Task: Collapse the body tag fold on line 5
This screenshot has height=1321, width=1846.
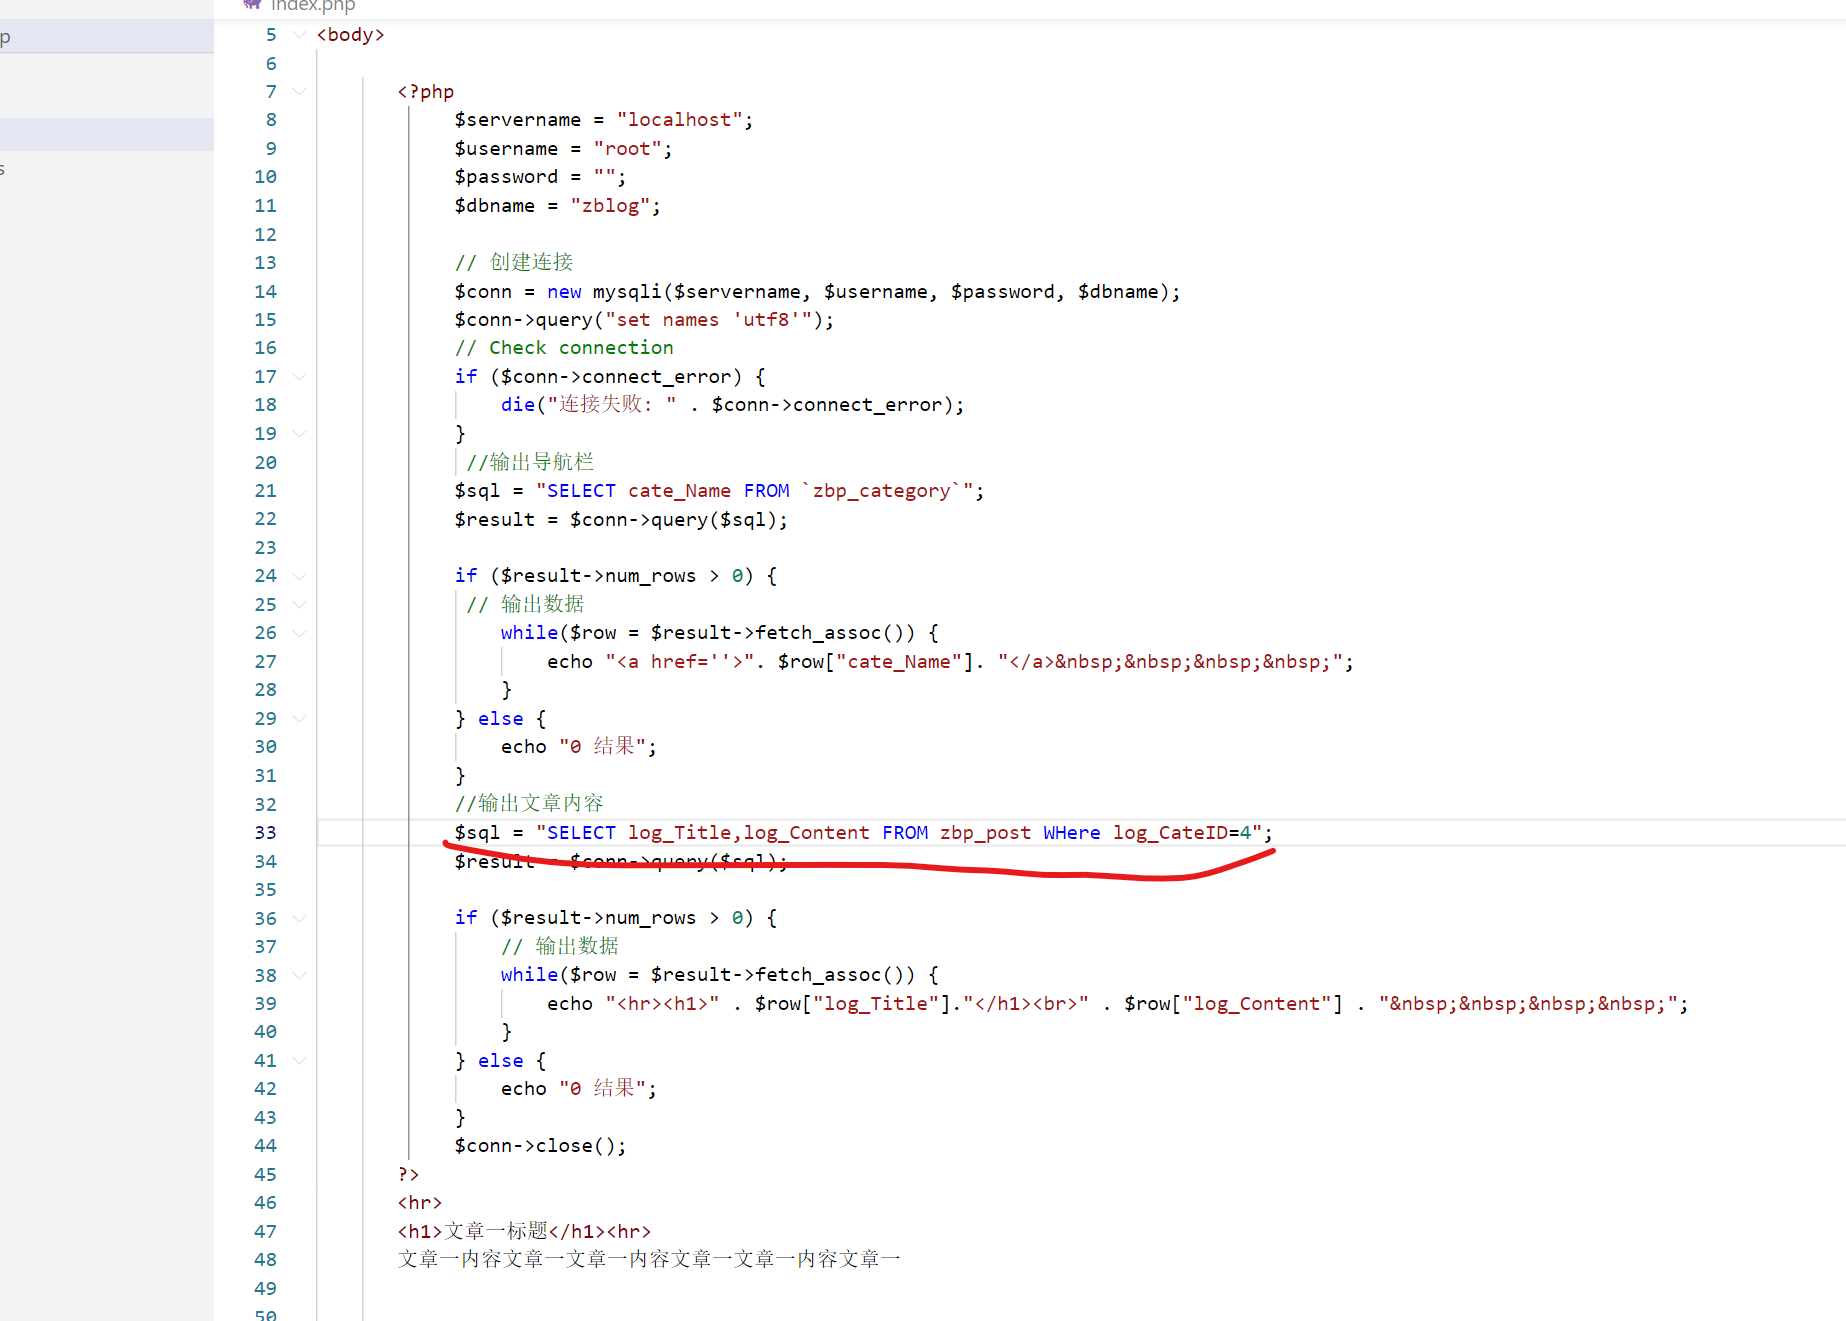Action: (x=299, y=35)
